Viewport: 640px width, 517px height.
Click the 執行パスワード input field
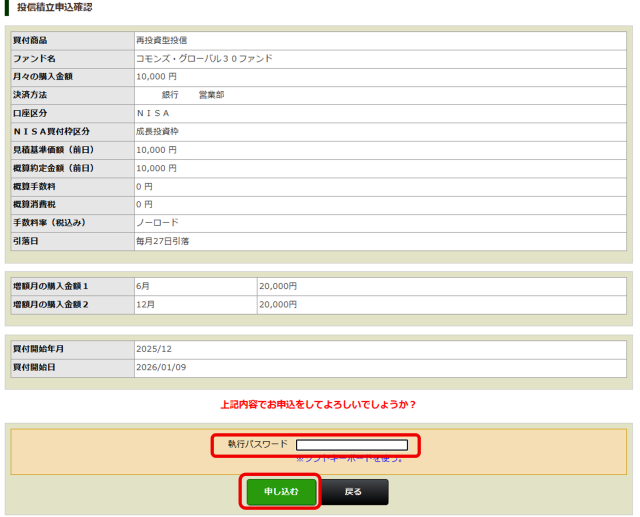point(352,445)
